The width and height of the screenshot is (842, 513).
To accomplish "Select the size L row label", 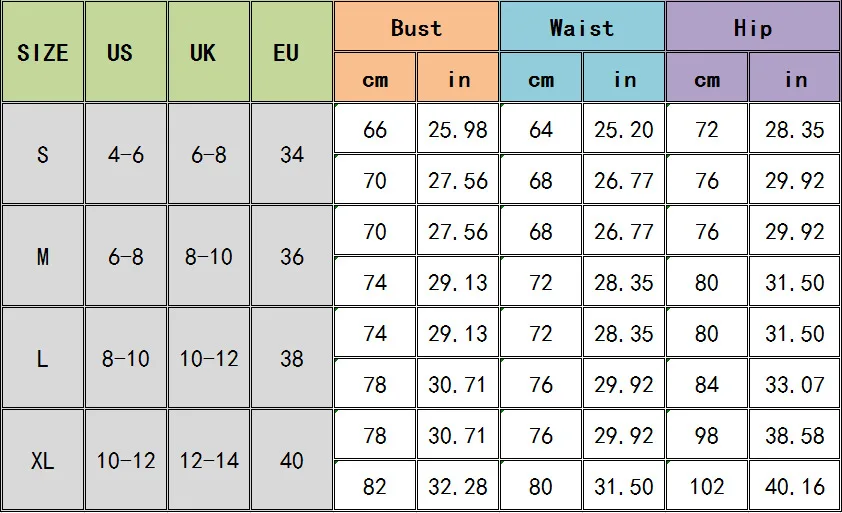I will (42, 358).
